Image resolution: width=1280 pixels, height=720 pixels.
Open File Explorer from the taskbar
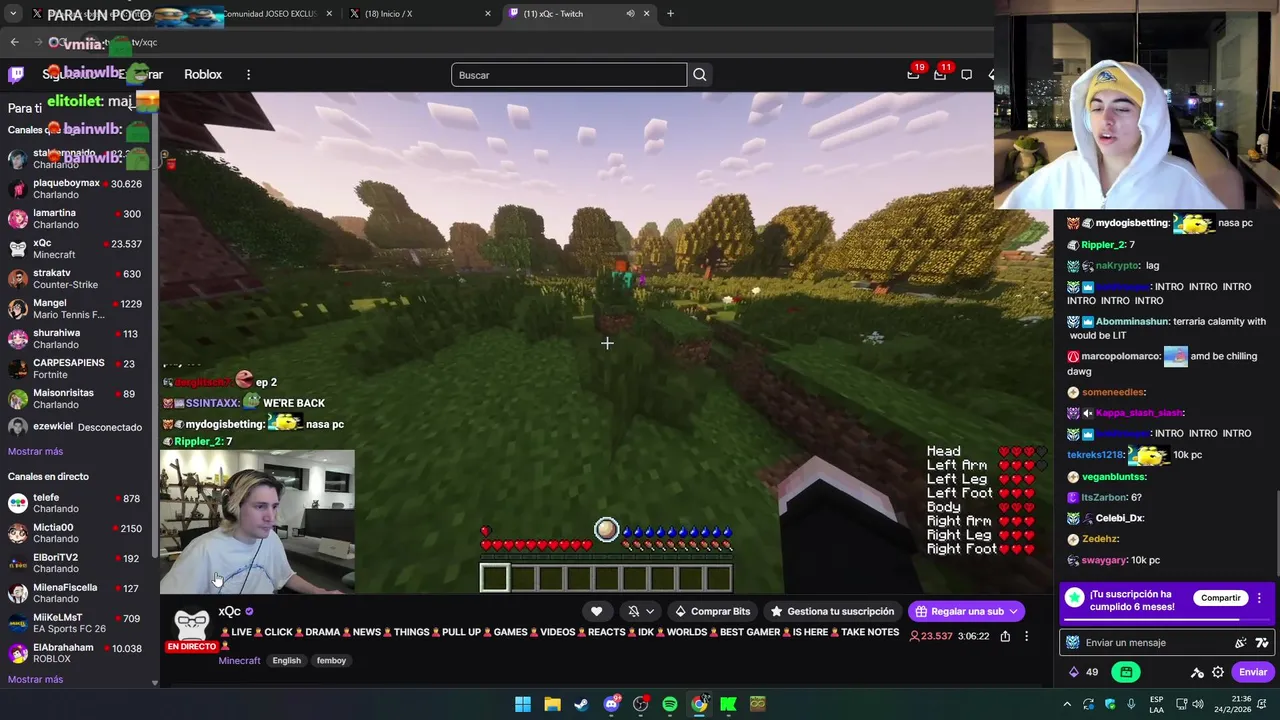tap(552, 704)
